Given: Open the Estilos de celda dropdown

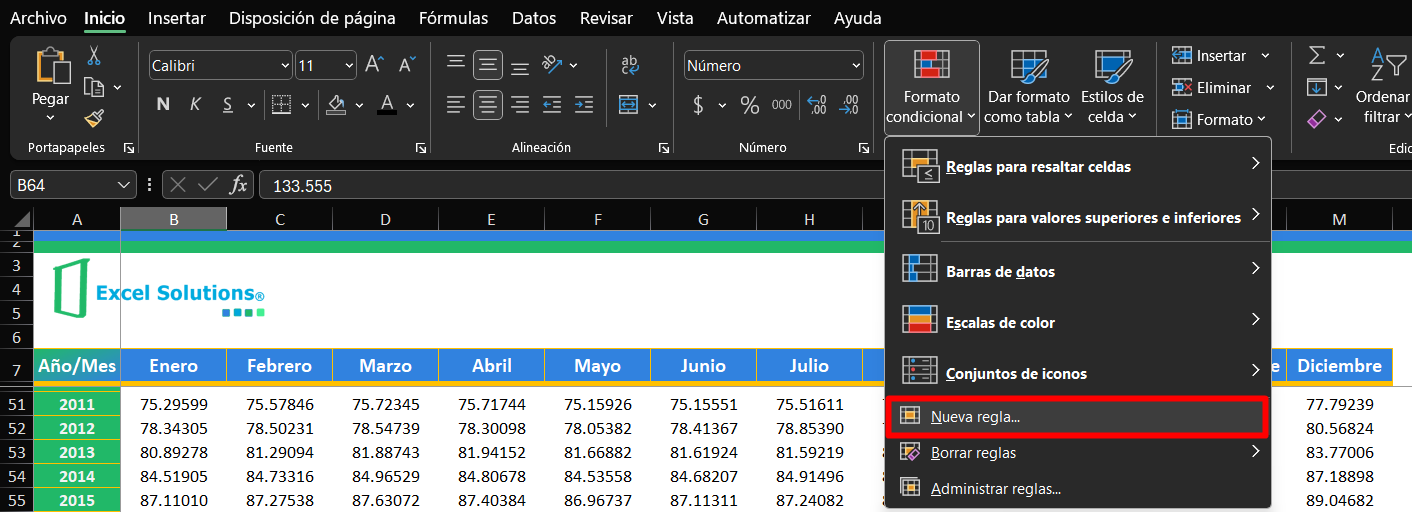Looking at the screenshot, I should [x=1112, y=86].
